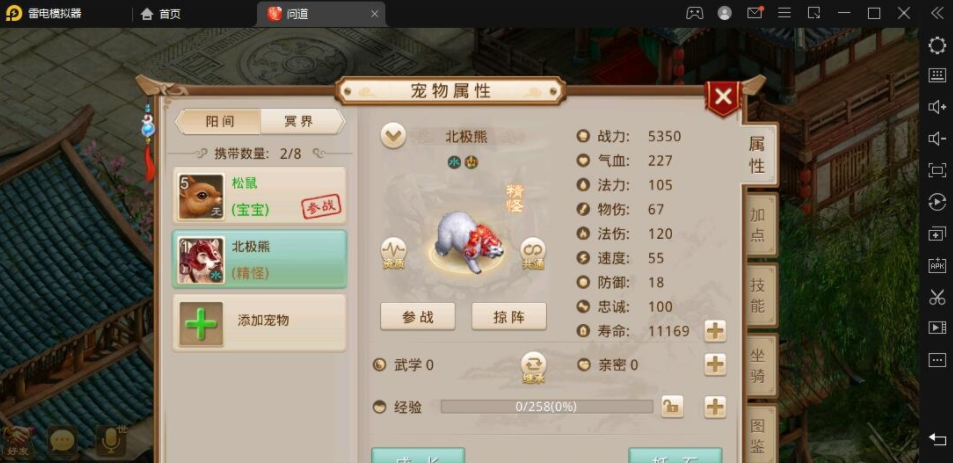Click the 继承 inherit swap icon
953x463 pixels.
(x=533, y=367)
